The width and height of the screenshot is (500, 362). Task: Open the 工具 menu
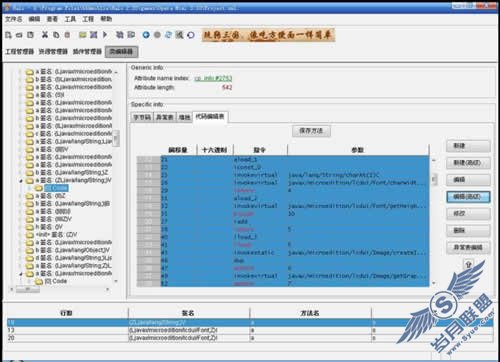[70, 19]
